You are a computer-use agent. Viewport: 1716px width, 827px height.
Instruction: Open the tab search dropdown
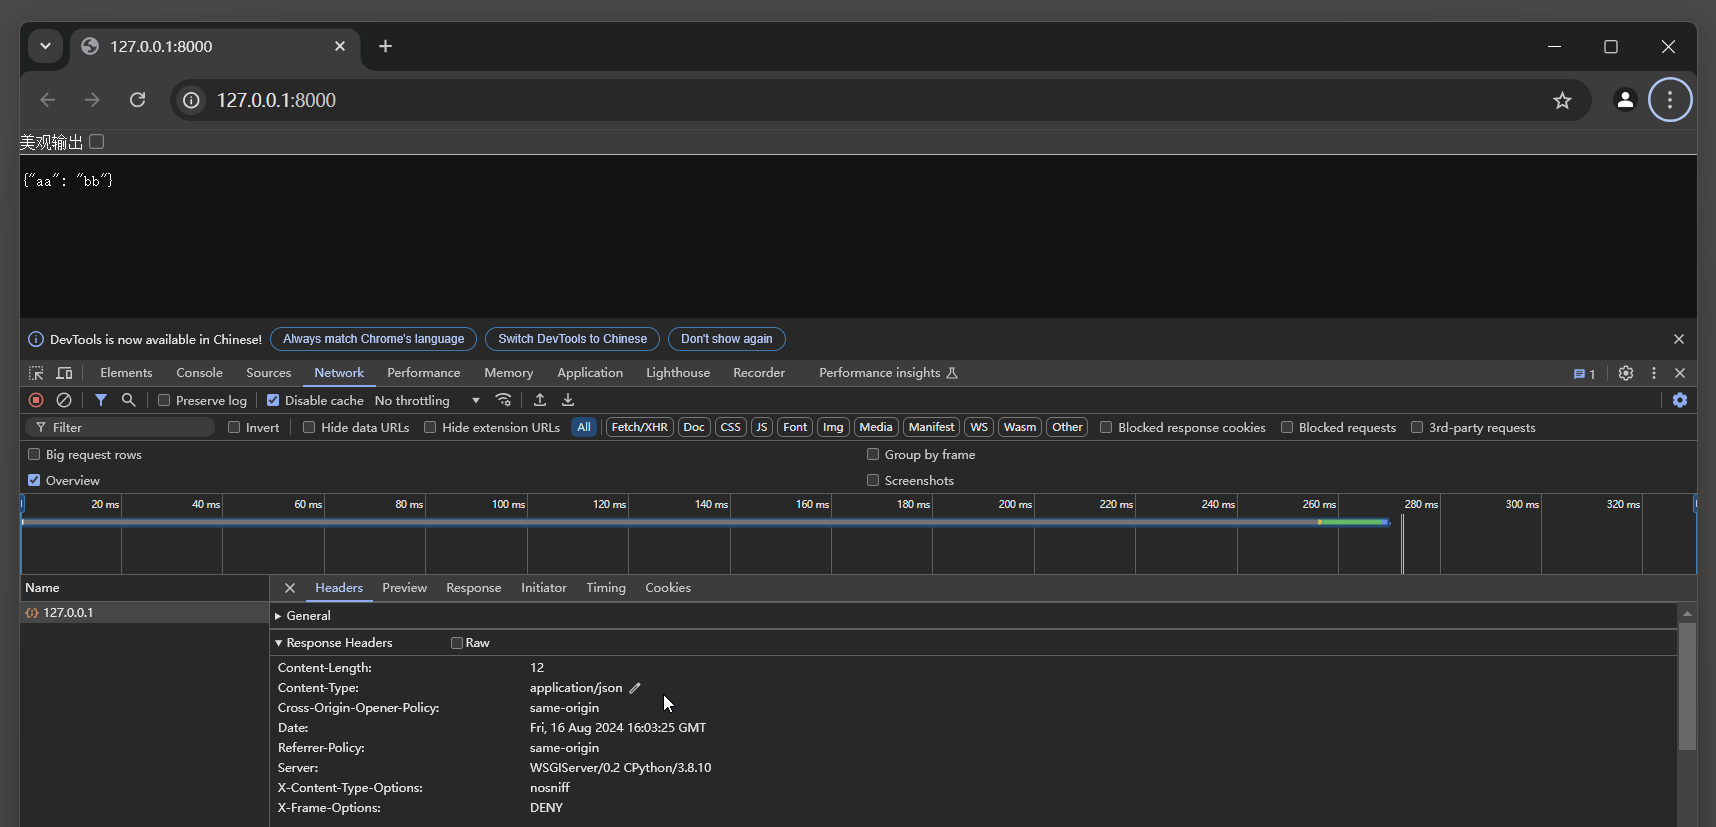(x=45, y=46)
